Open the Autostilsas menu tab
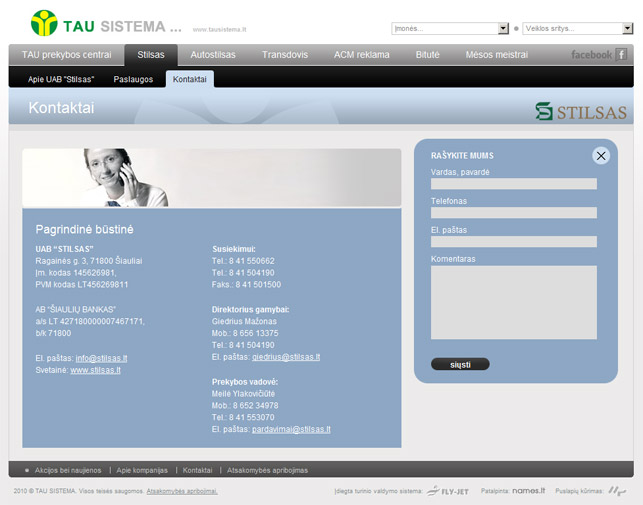 coord(213,55)
